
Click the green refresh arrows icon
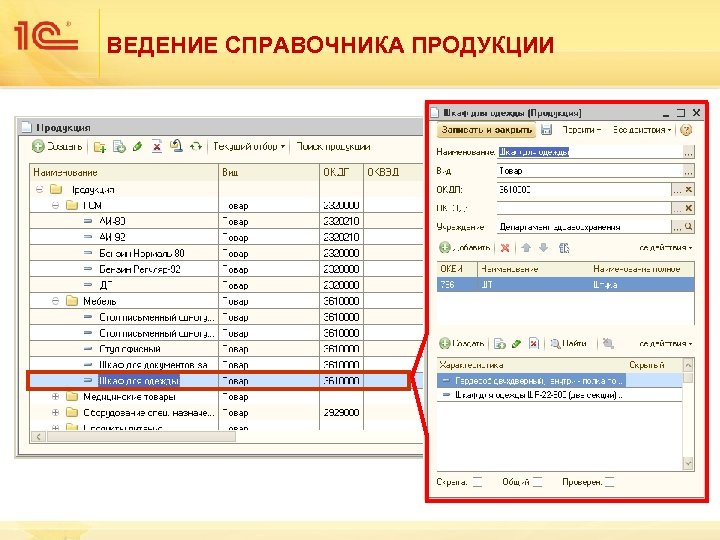[196, 147]
